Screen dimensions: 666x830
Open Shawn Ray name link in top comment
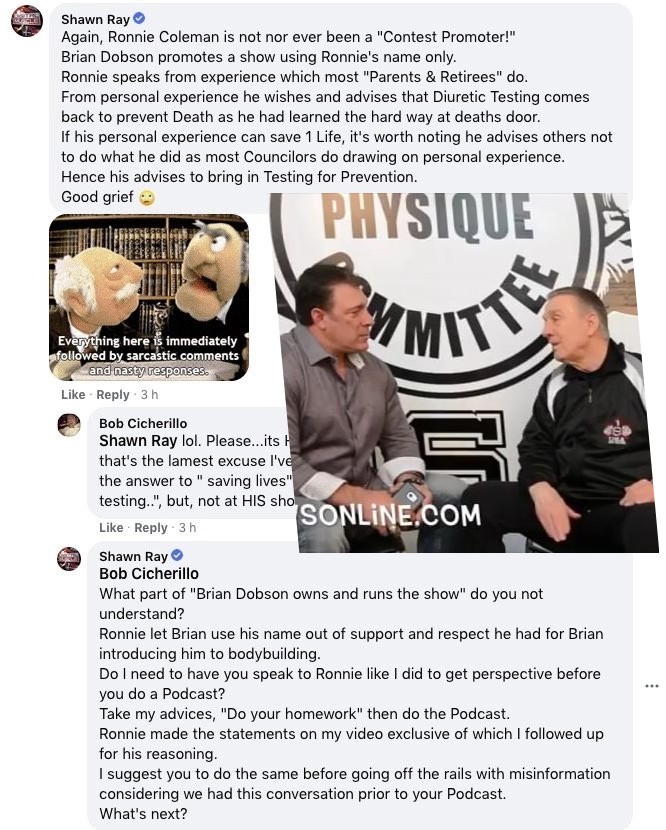[x=95, y=20]
